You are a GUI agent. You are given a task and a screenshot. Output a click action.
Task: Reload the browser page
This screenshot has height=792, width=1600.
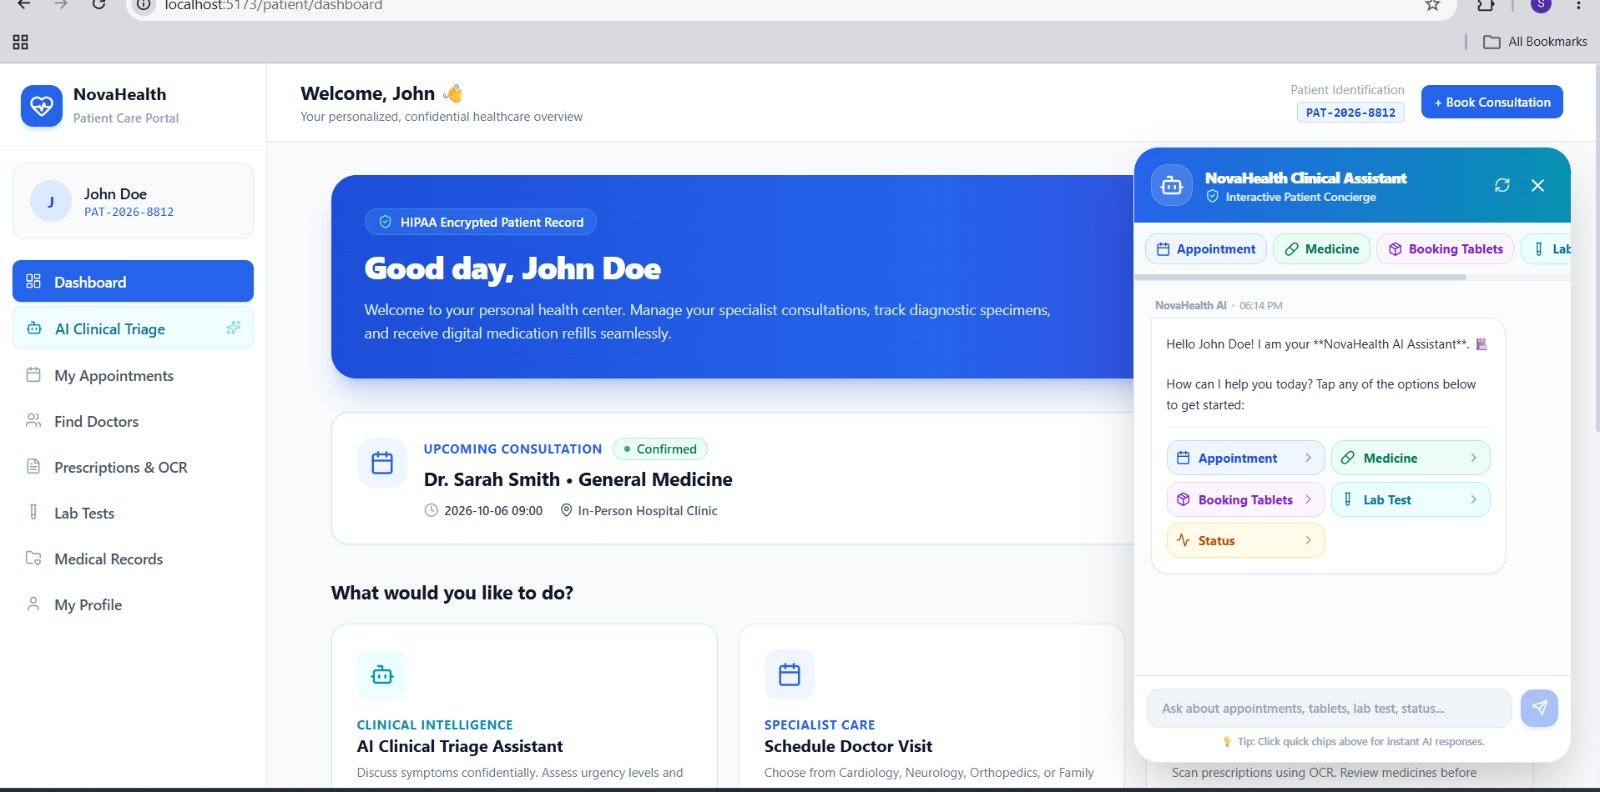(x=98, y=6)
